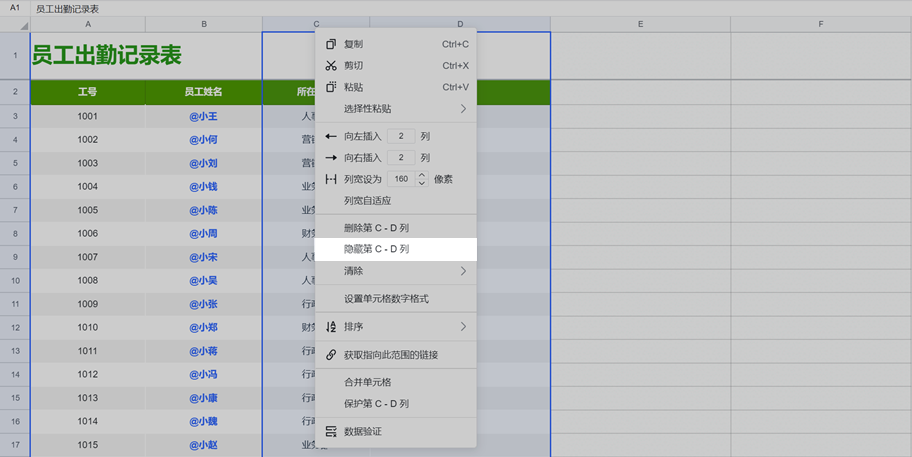Click the scissors cut icon
This screenshot has width=912, height=457.
pos(331,66)
